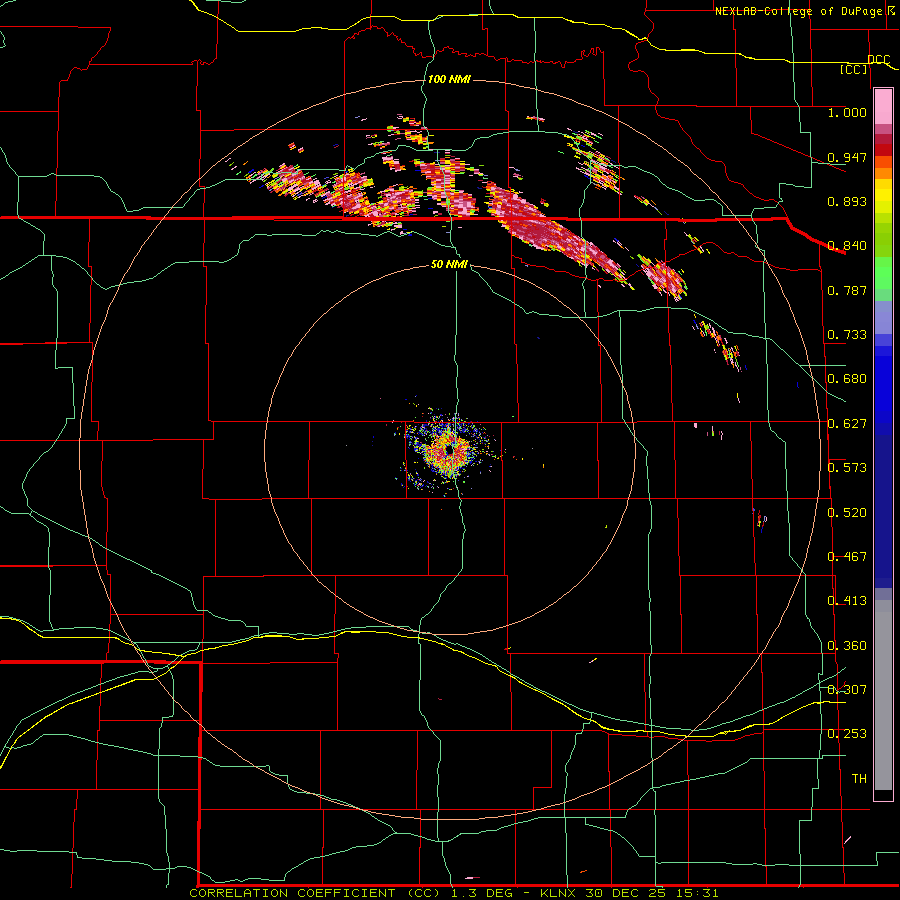900x900 pixels.
Task: Pick the gray bottom segment of color bar
Action: pos(883,695)
